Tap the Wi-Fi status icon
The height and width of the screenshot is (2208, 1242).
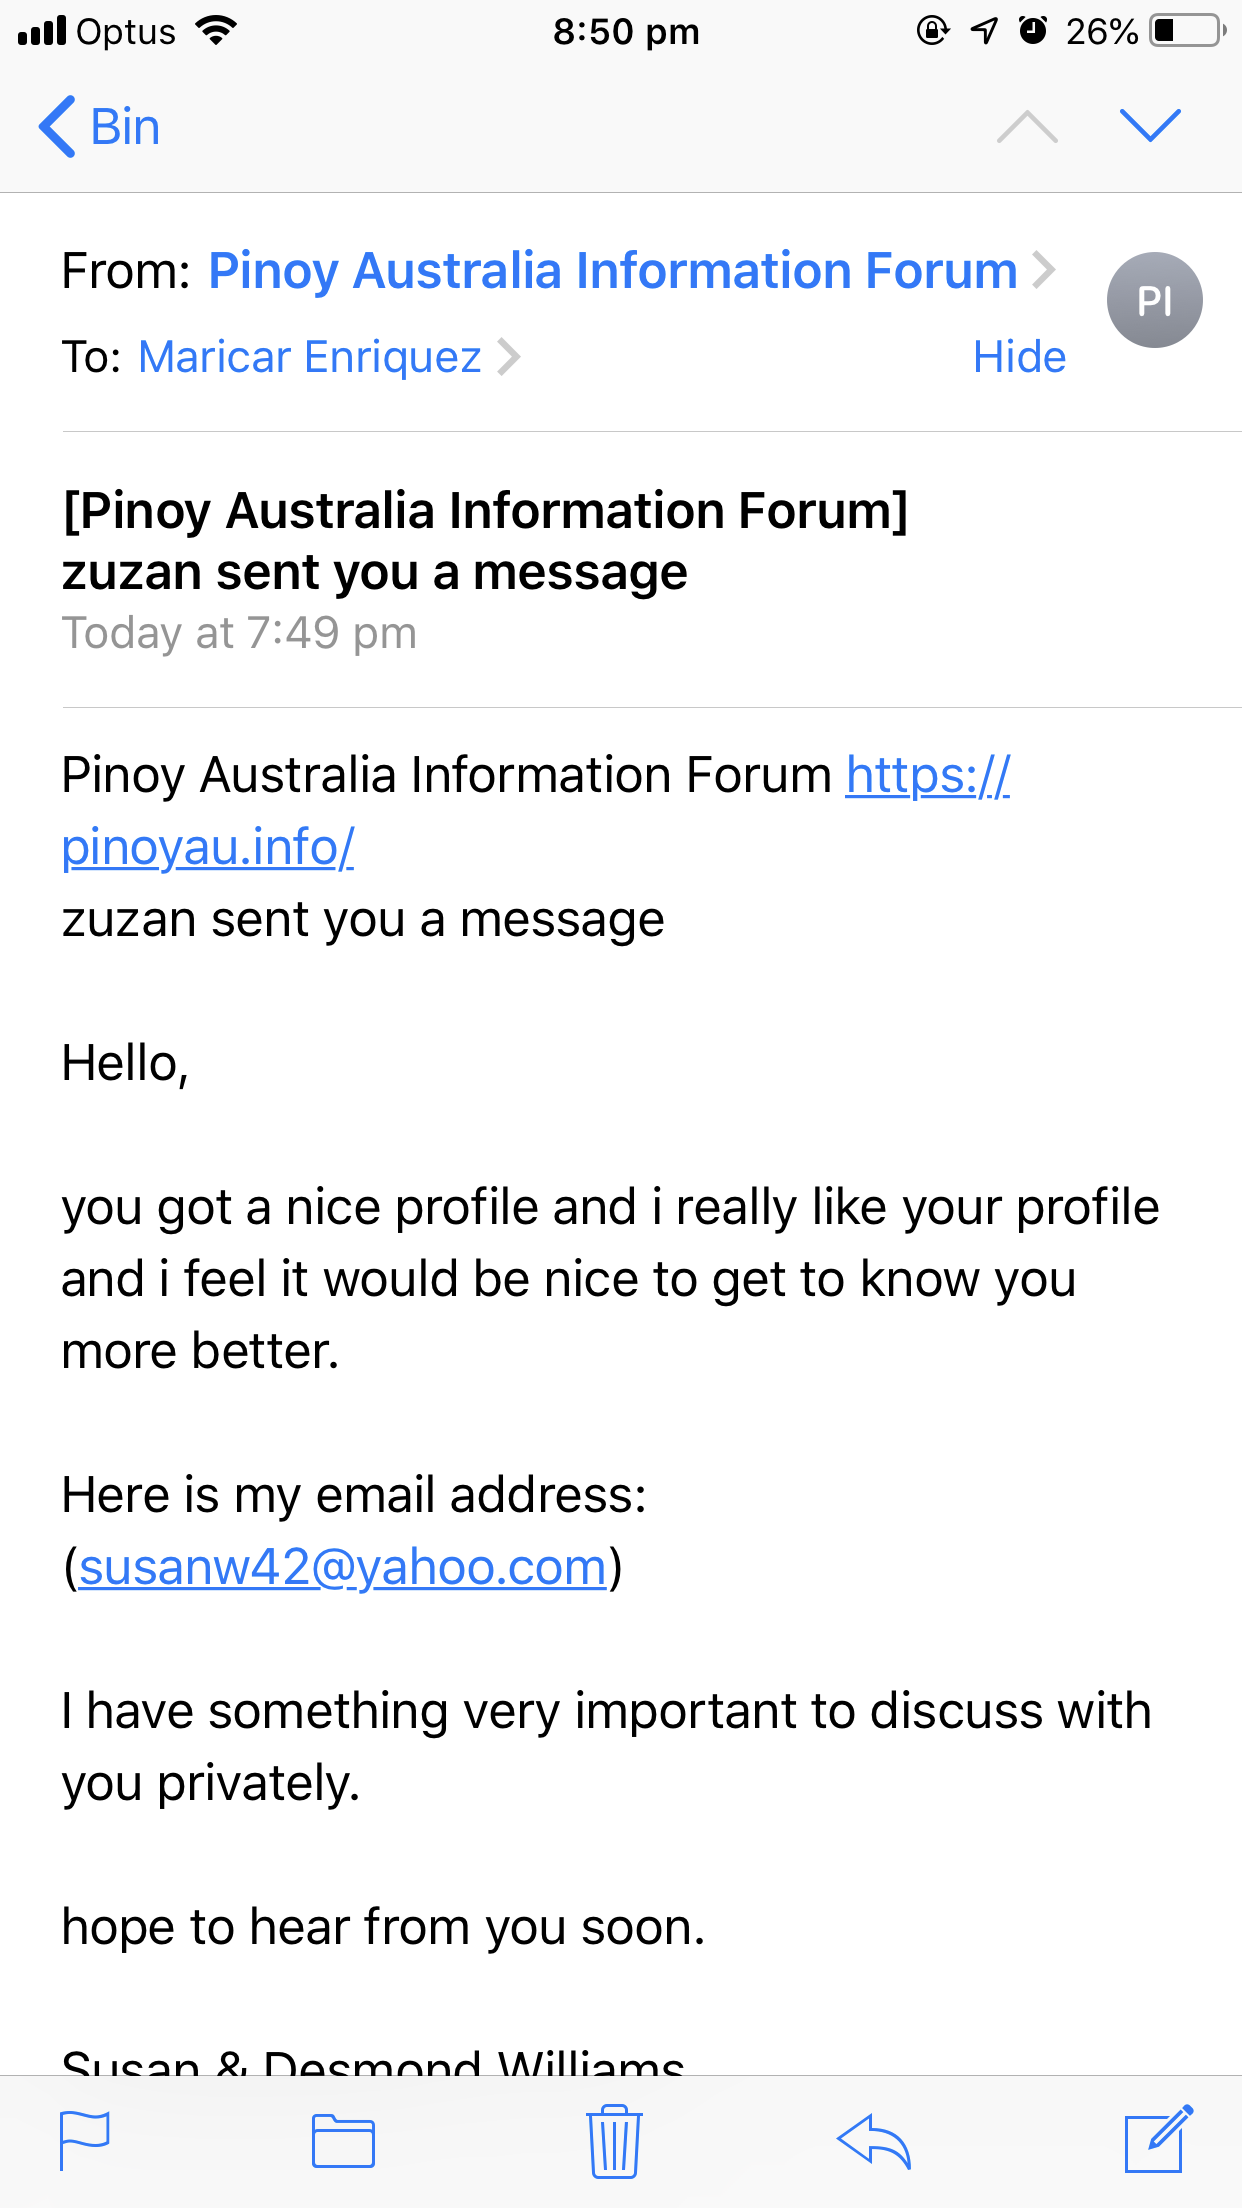coord(216,31)
